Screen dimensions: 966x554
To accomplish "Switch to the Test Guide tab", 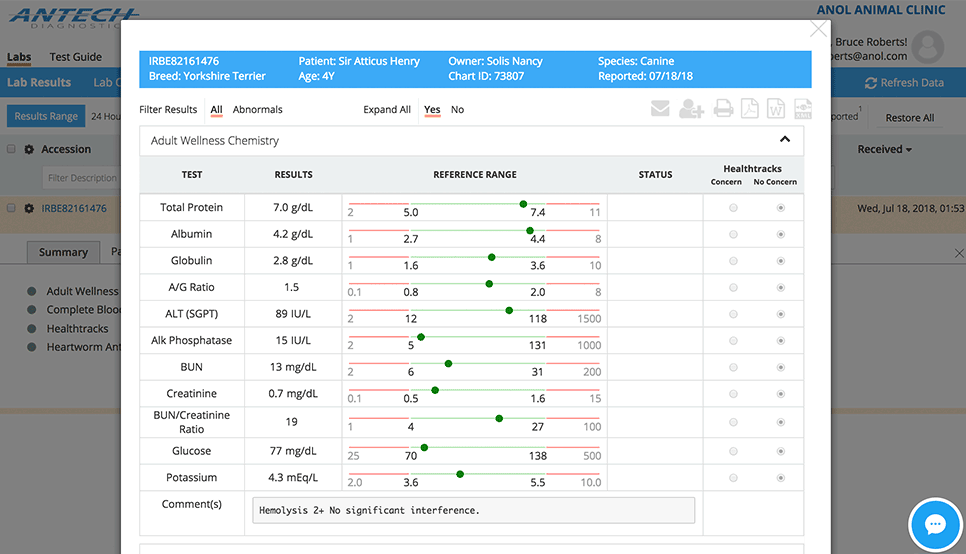I will tap(76, 57).
